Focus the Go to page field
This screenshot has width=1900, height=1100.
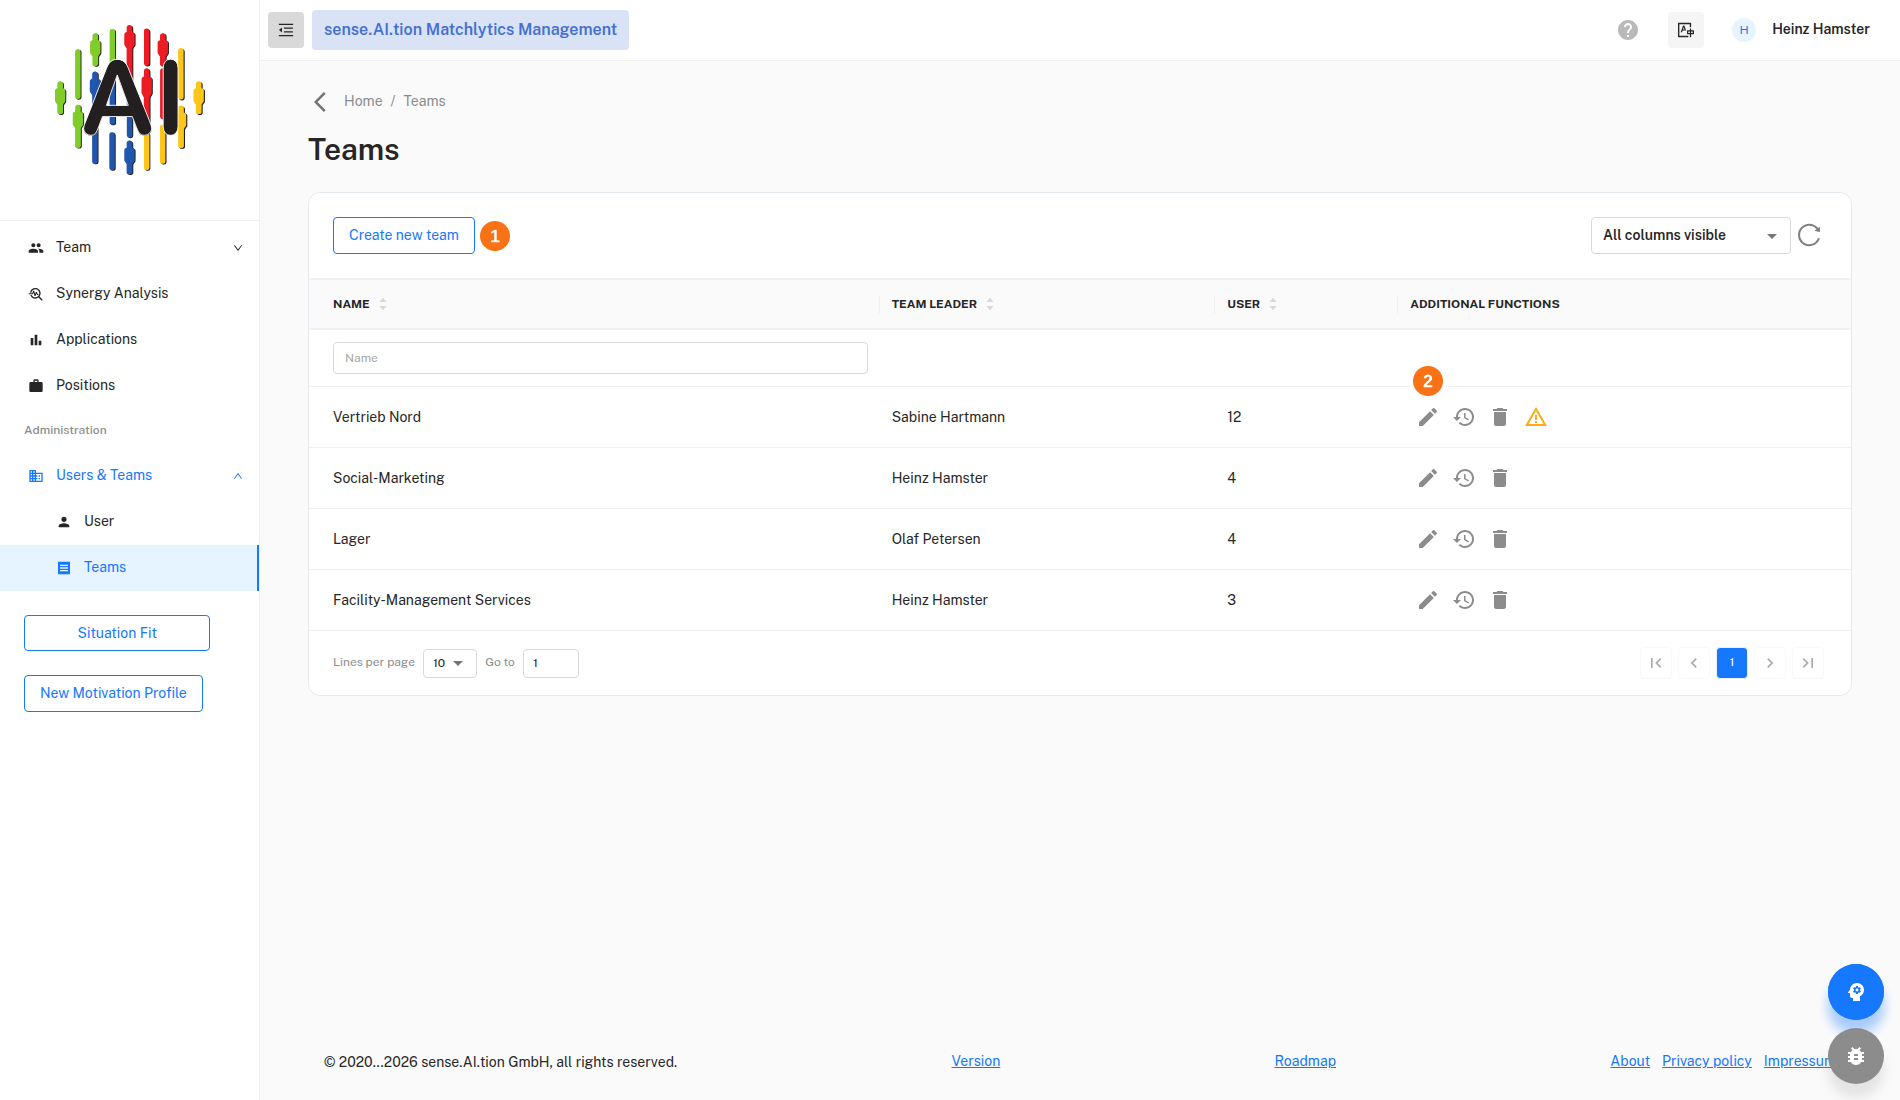tap(551, 663)
